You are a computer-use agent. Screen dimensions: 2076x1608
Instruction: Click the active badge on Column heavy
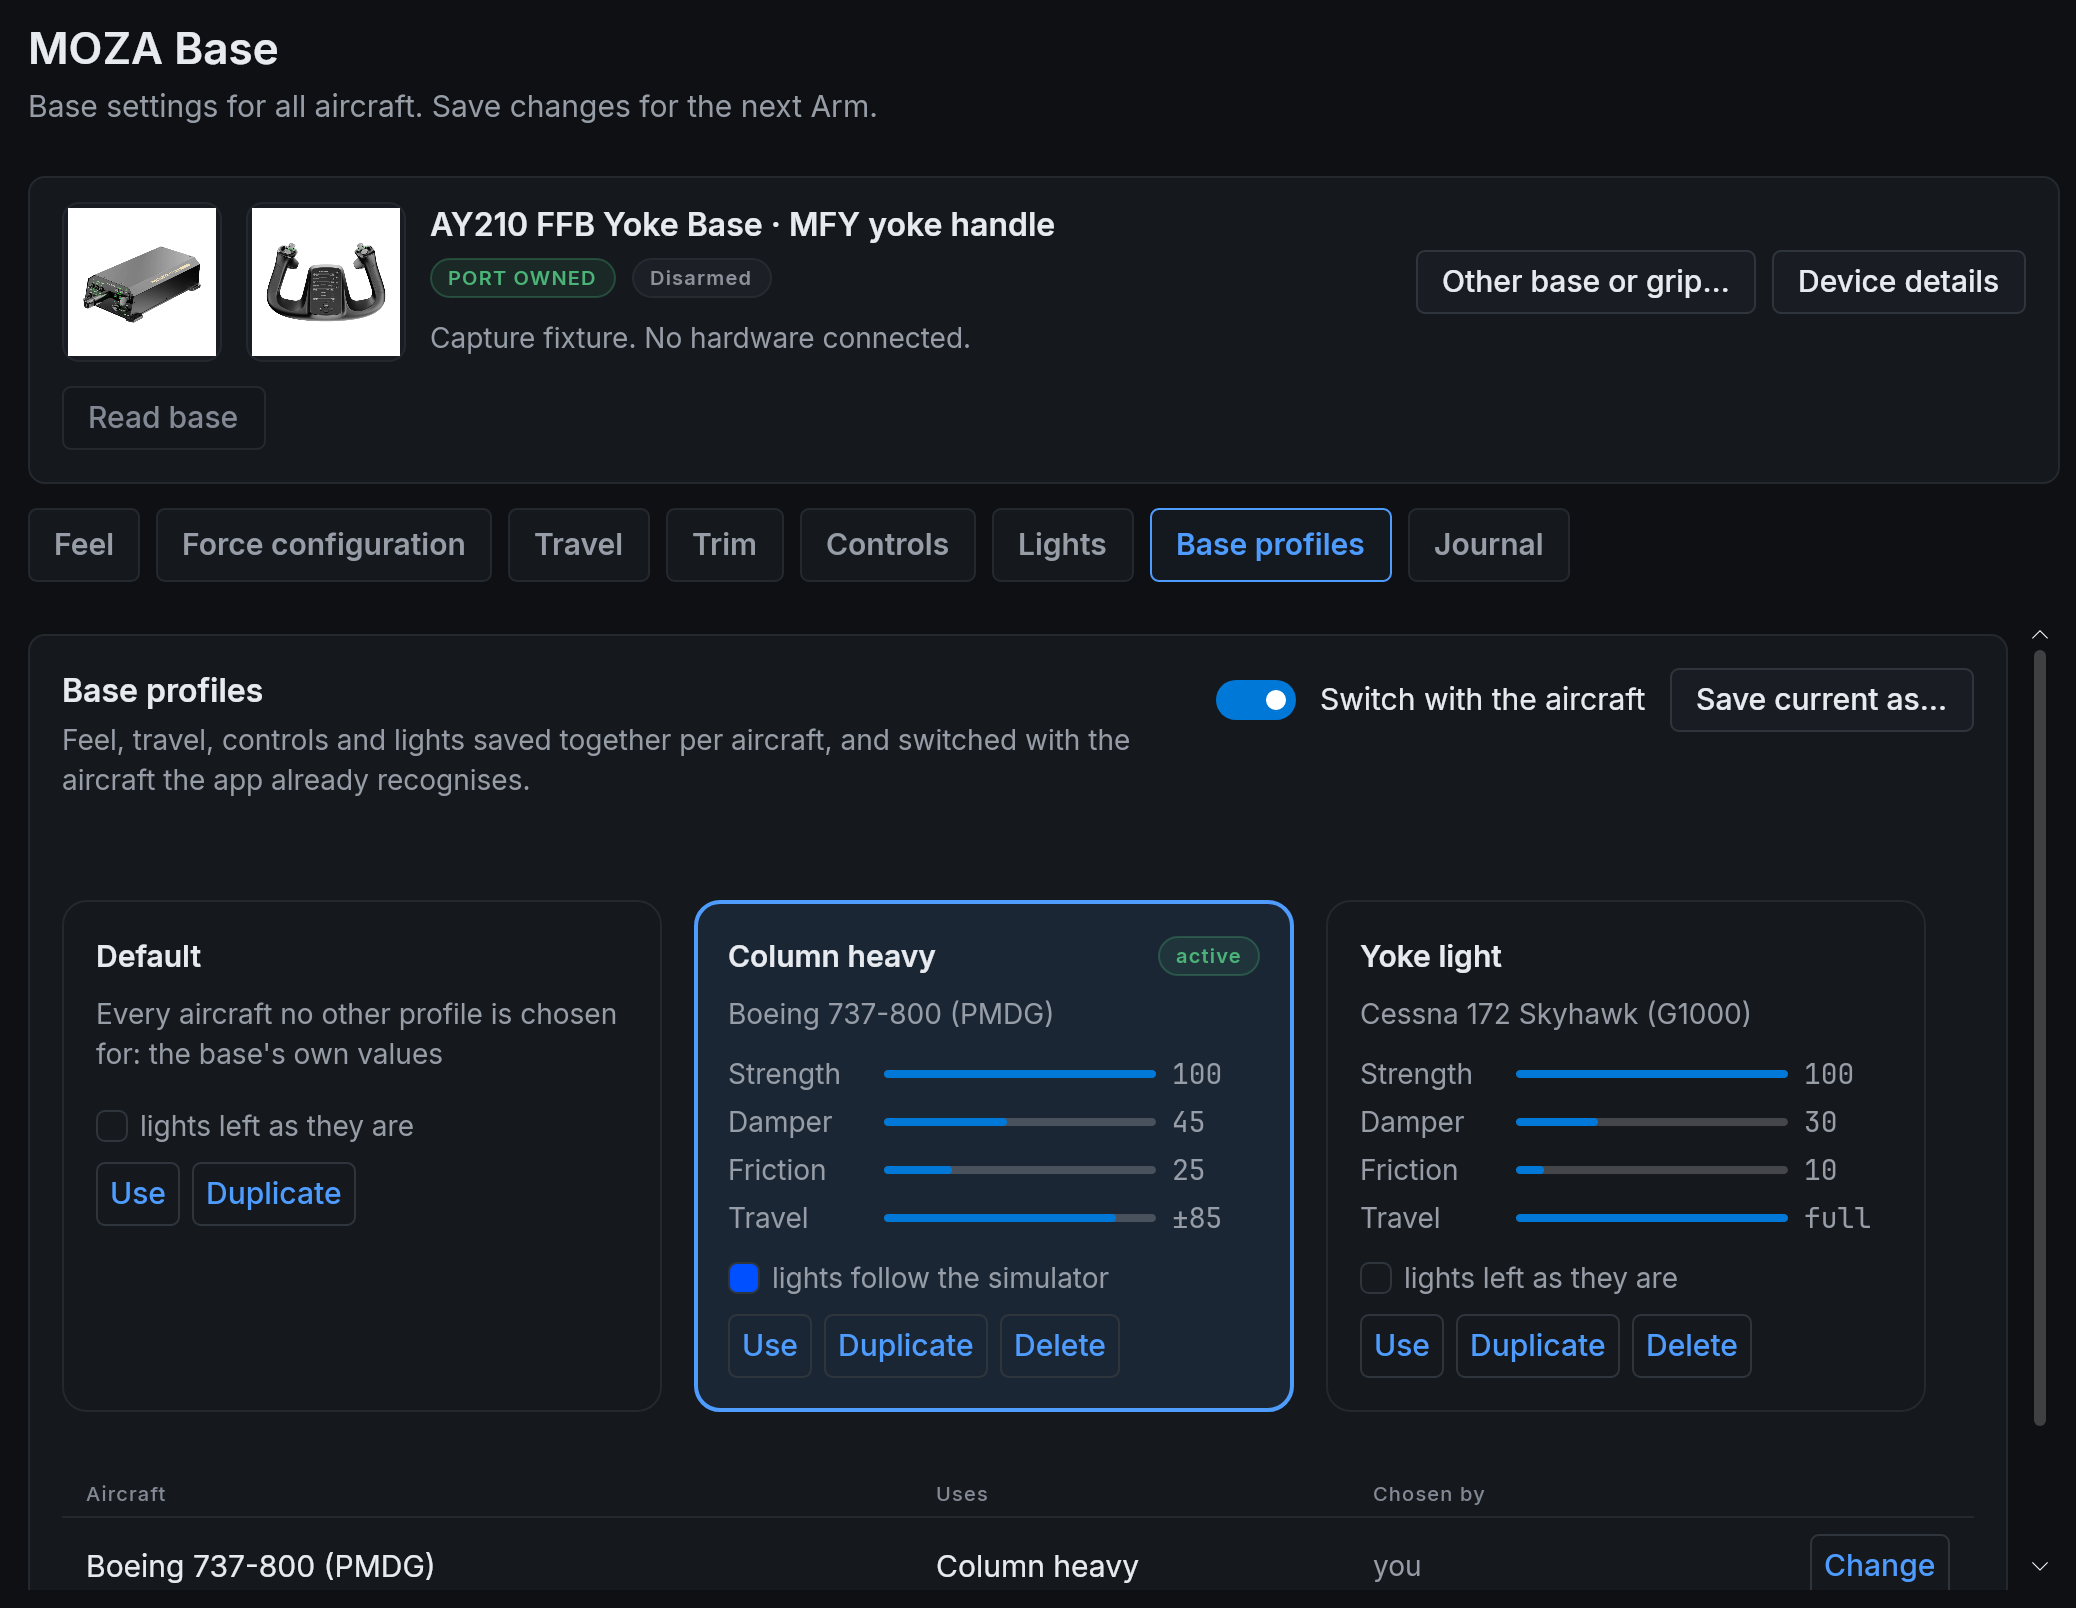click(x=1208, y=957)
